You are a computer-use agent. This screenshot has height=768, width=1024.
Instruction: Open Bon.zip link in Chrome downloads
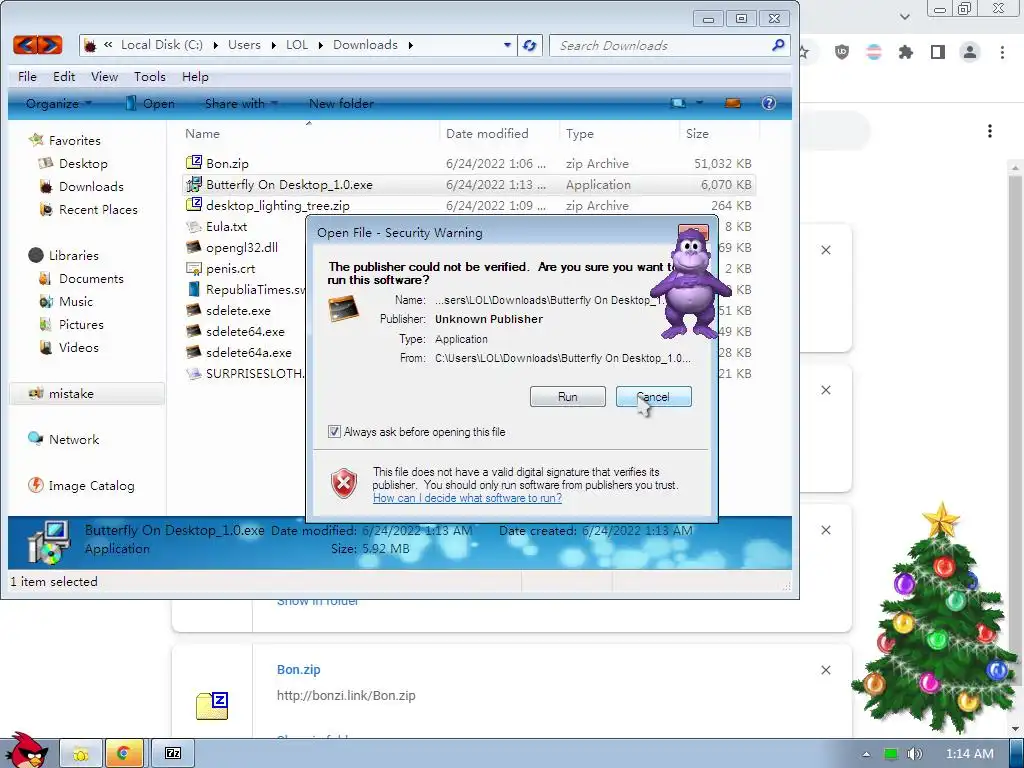tap(298, 669)
